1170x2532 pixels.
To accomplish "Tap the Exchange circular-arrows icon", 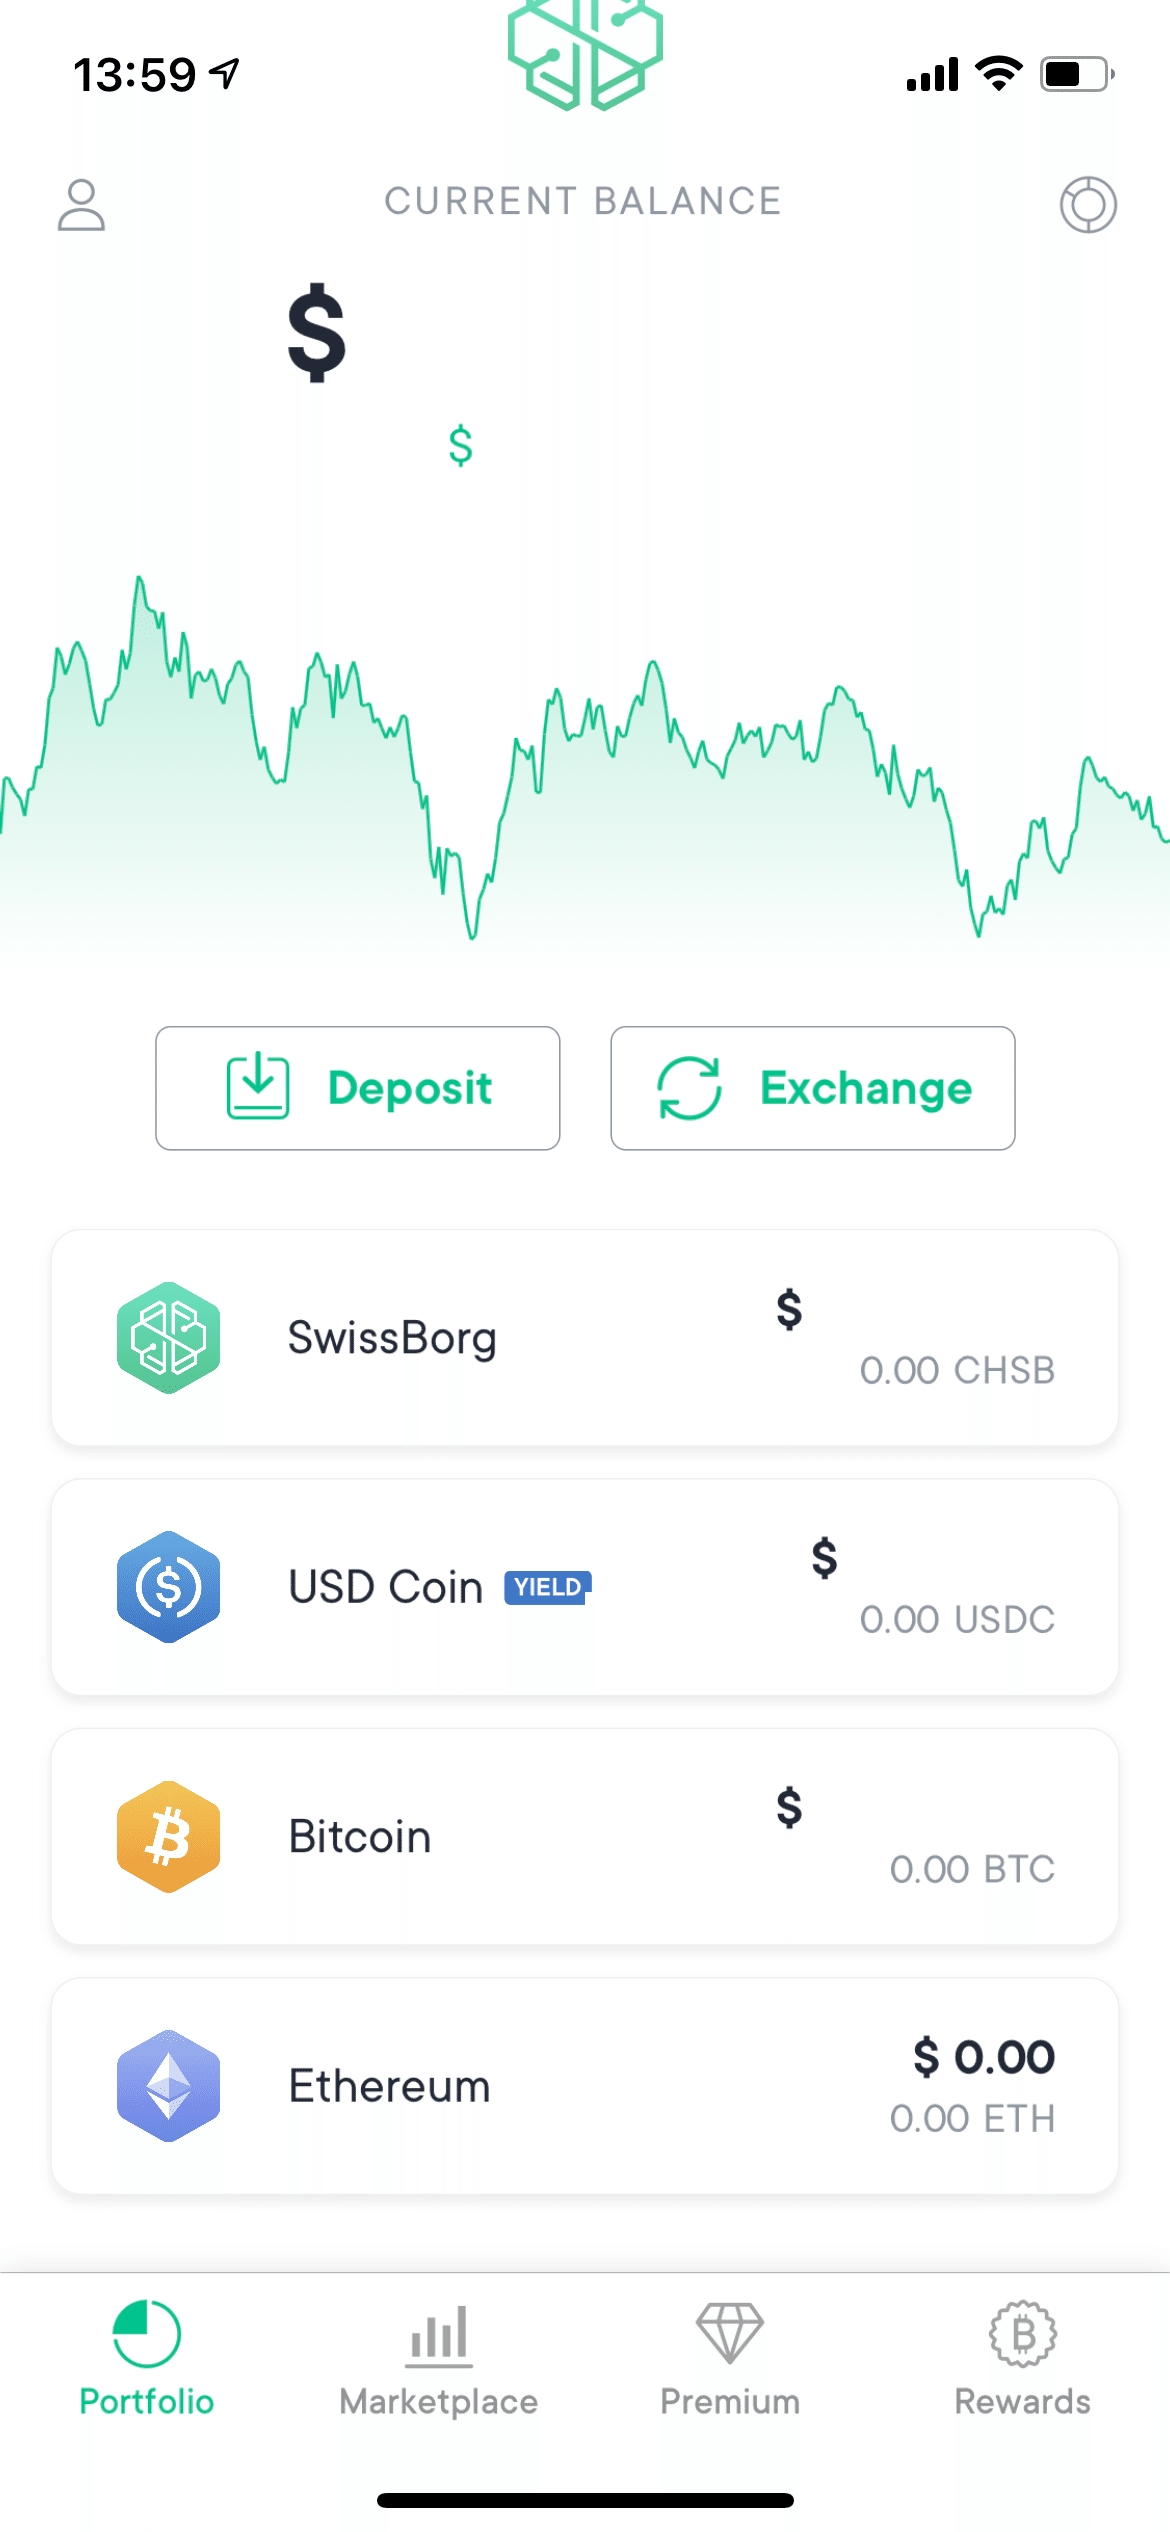I will click(x=689, y=1088).
